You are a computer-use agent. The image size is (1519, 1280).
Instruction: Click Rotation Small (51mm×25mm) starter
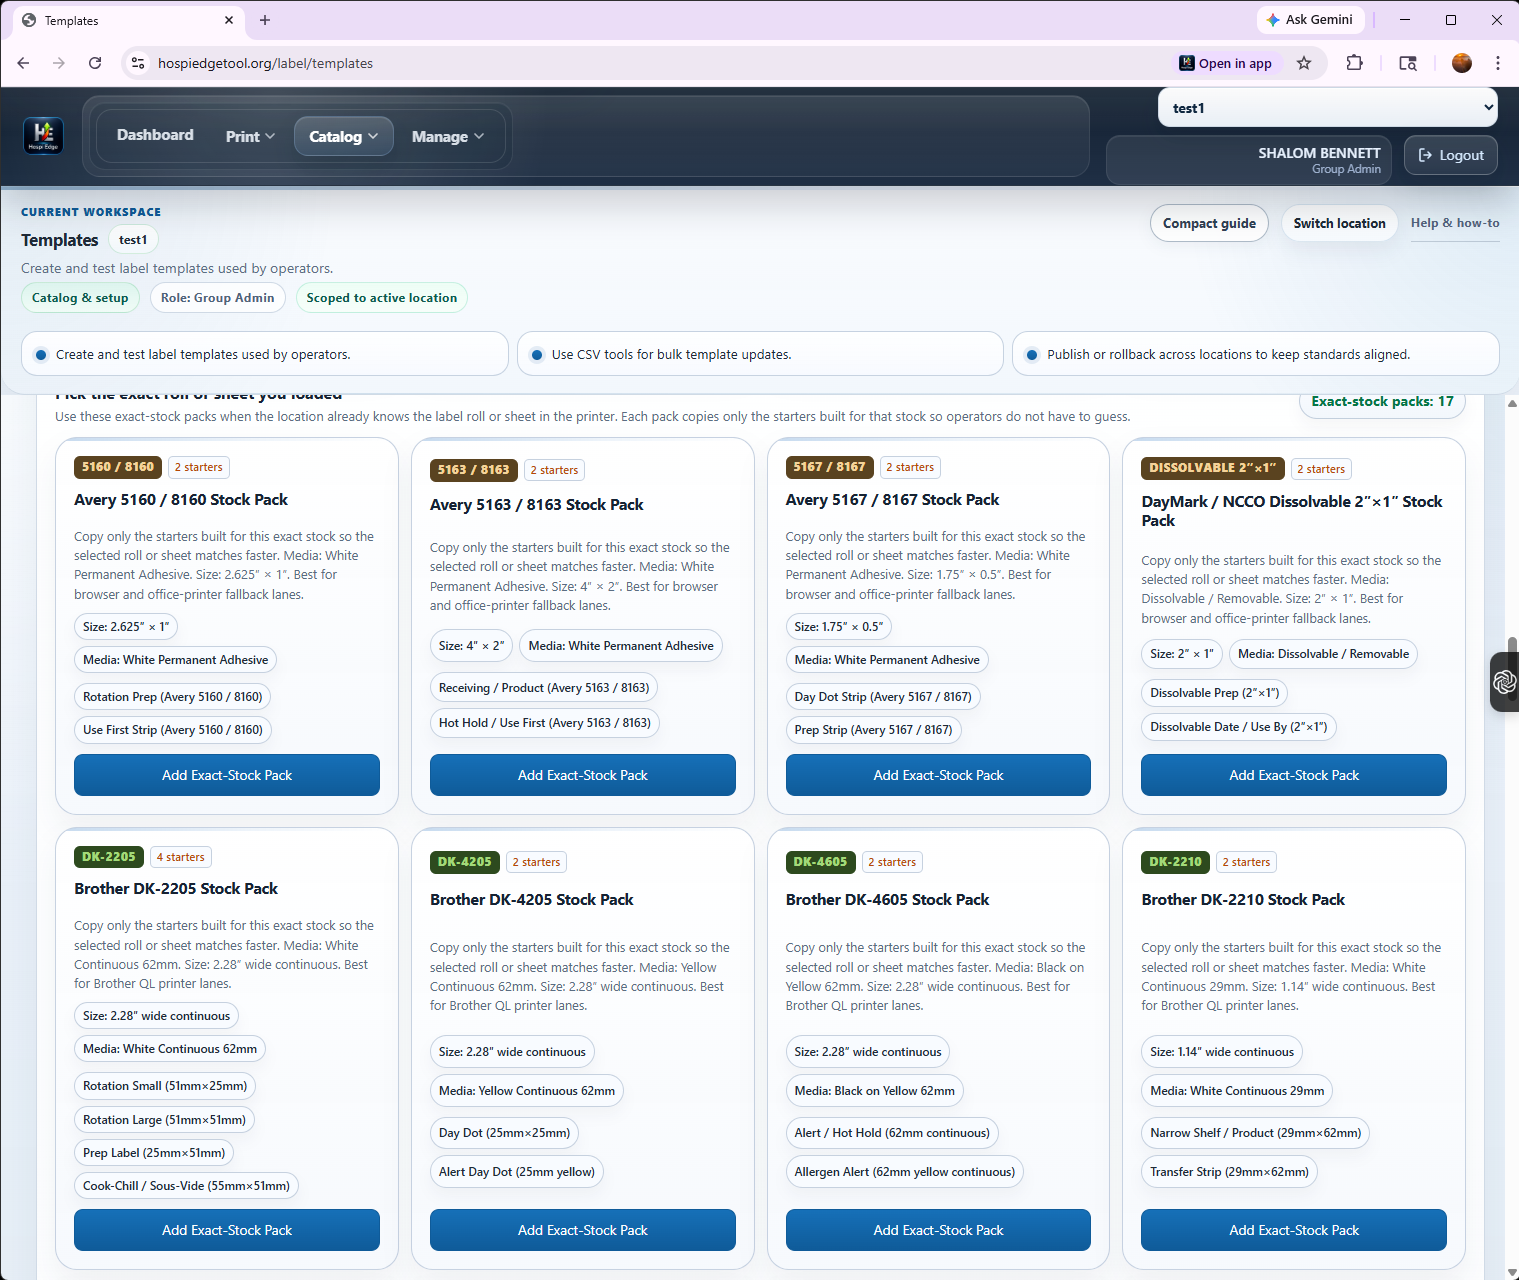click(165, 1086)
